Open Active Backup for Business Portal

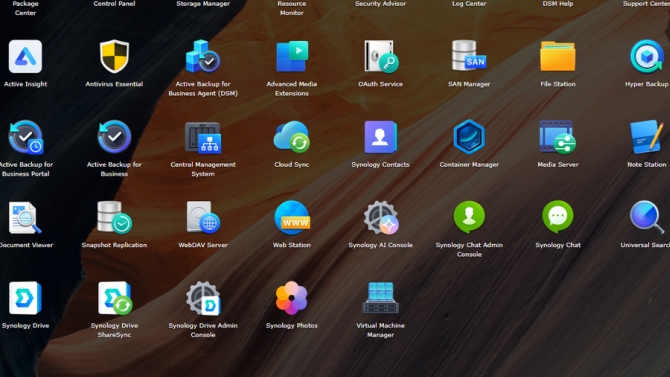pyautogui.click(x=25, y=137)
